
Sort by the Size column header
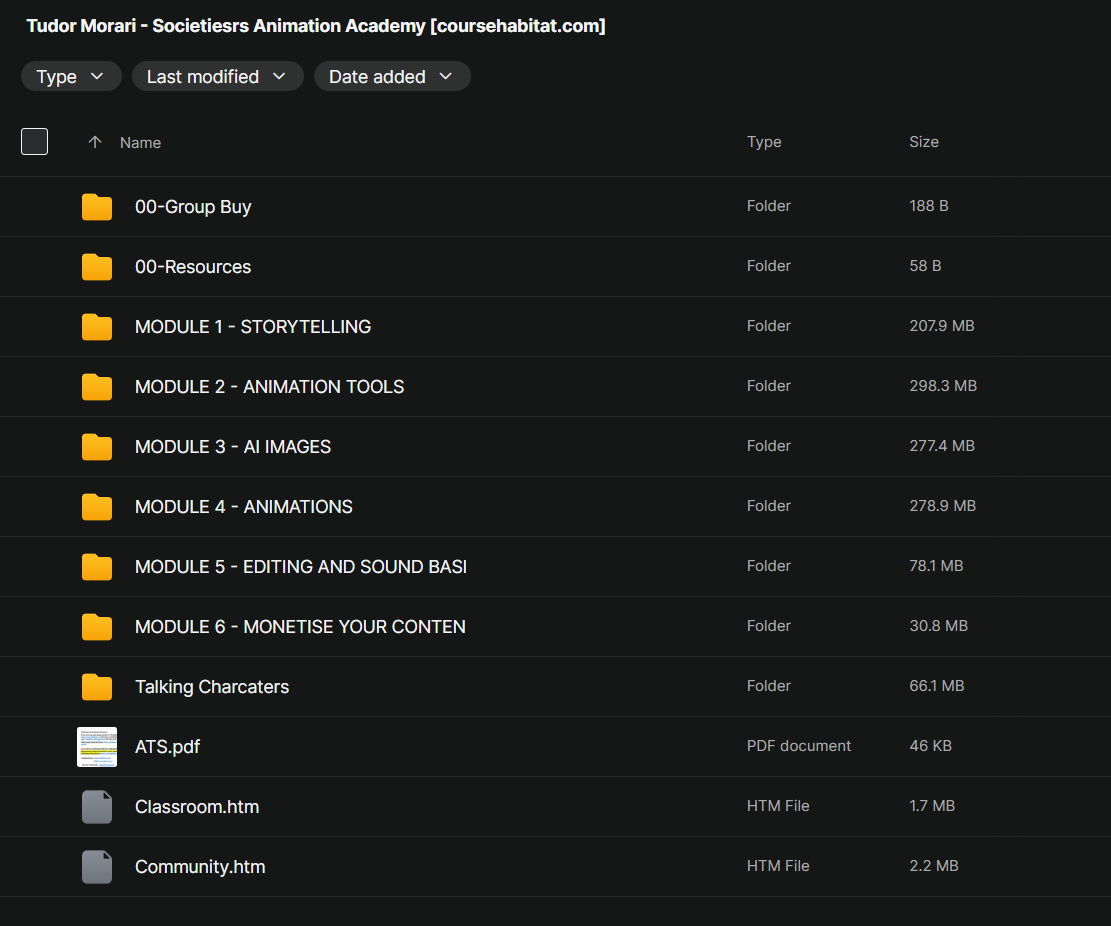pyautogui.click(x=924, y=142)
